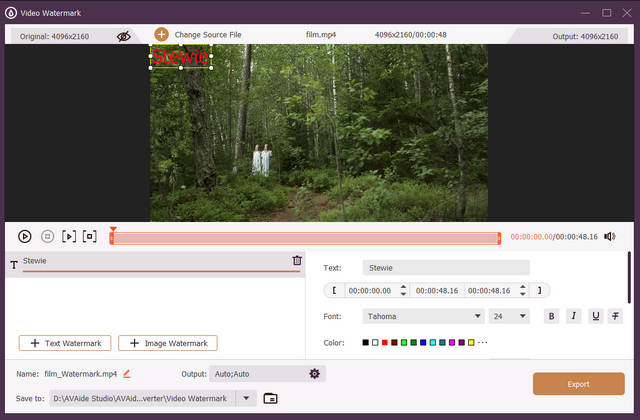The image size is (640, 420).
Task: Mute the audio with the speaker icon
Action: tap(610, 237)
